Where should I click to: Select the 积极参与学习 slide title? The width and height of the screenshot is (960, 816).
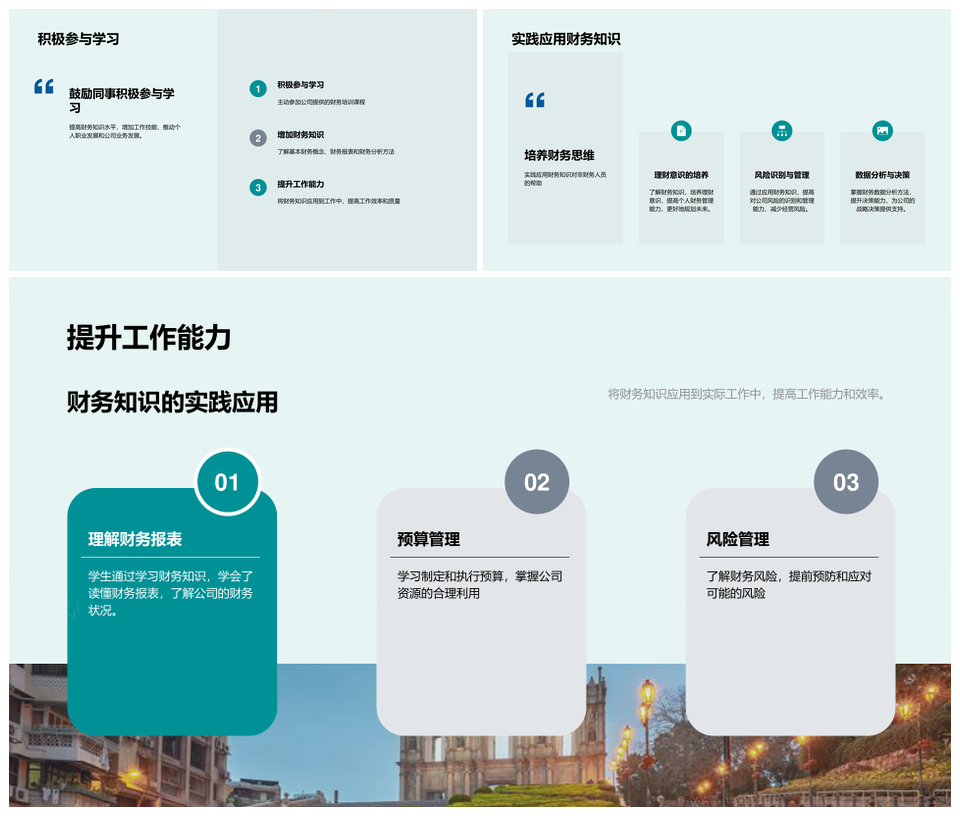pos(78,39)
